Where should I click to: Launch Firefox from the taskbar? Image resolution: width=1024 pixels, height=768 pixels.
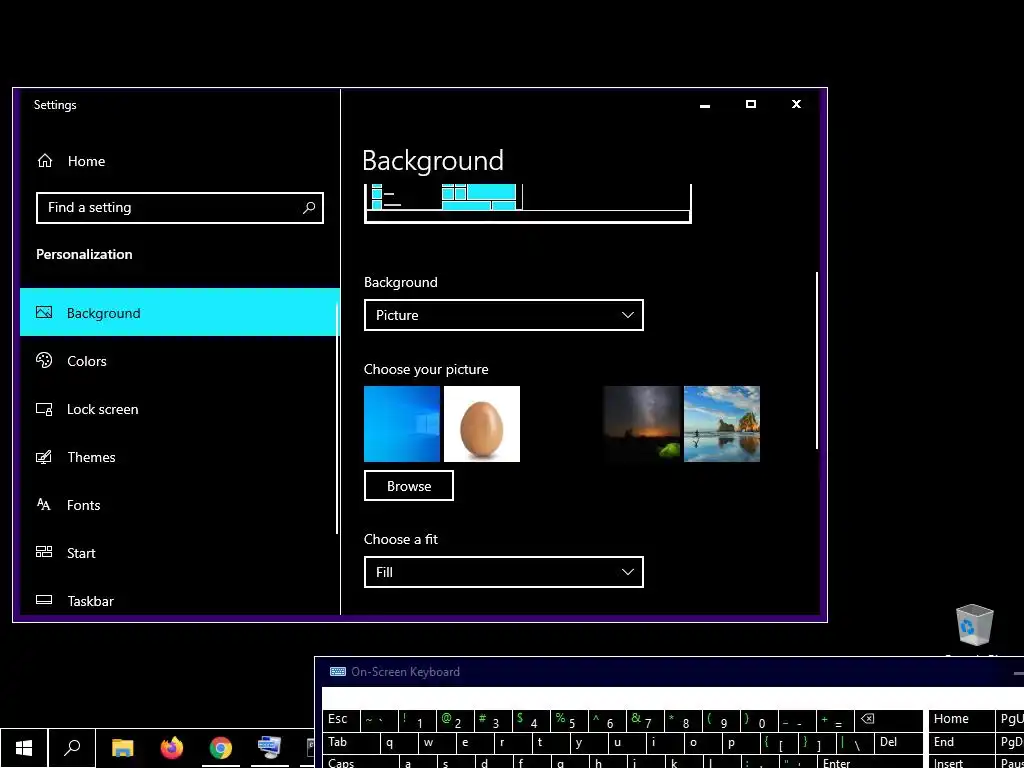[x=172, y=748]
